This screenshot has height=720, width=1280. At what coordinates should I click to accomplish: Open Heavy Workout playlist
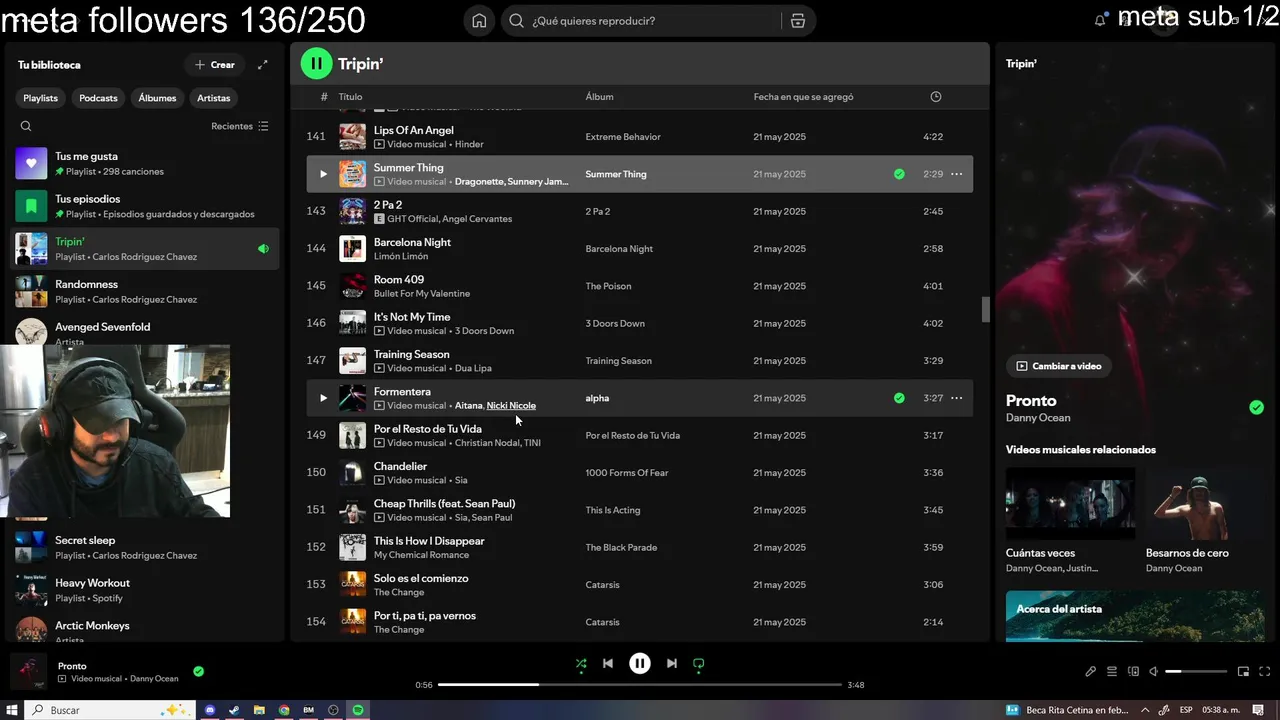[x=145, y=590]
